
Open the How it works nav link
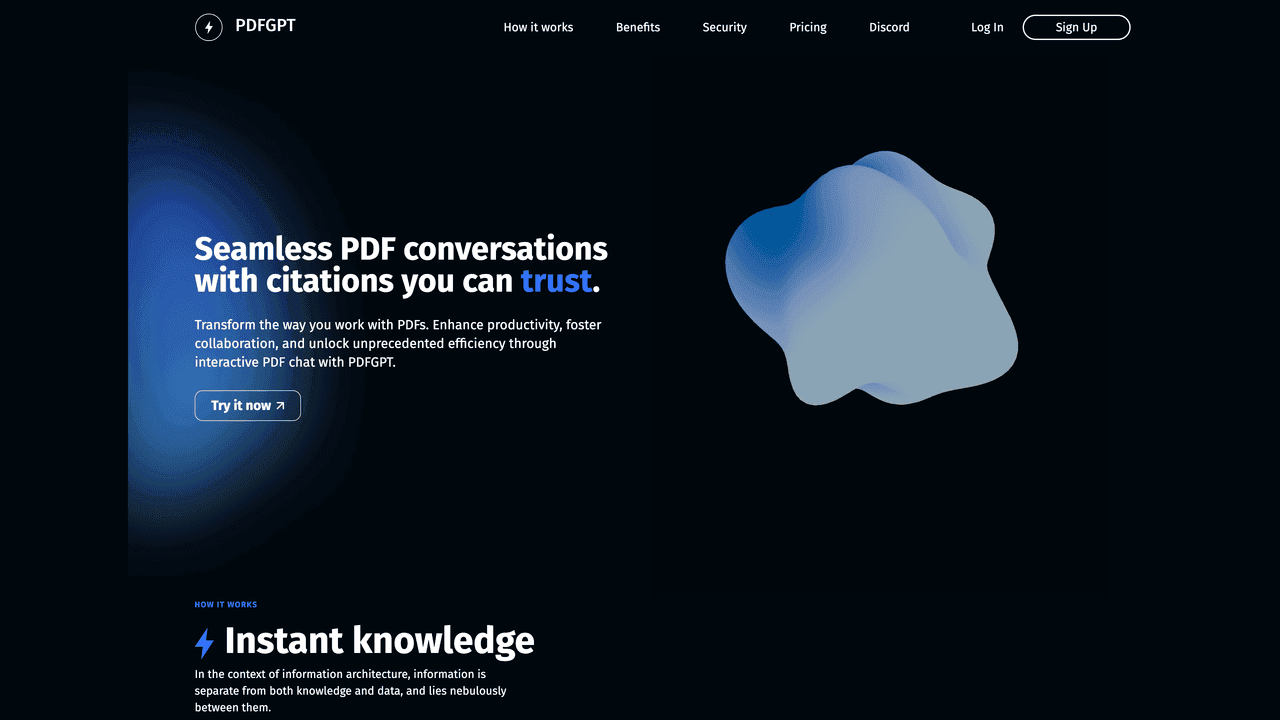[x=538, y=27]
